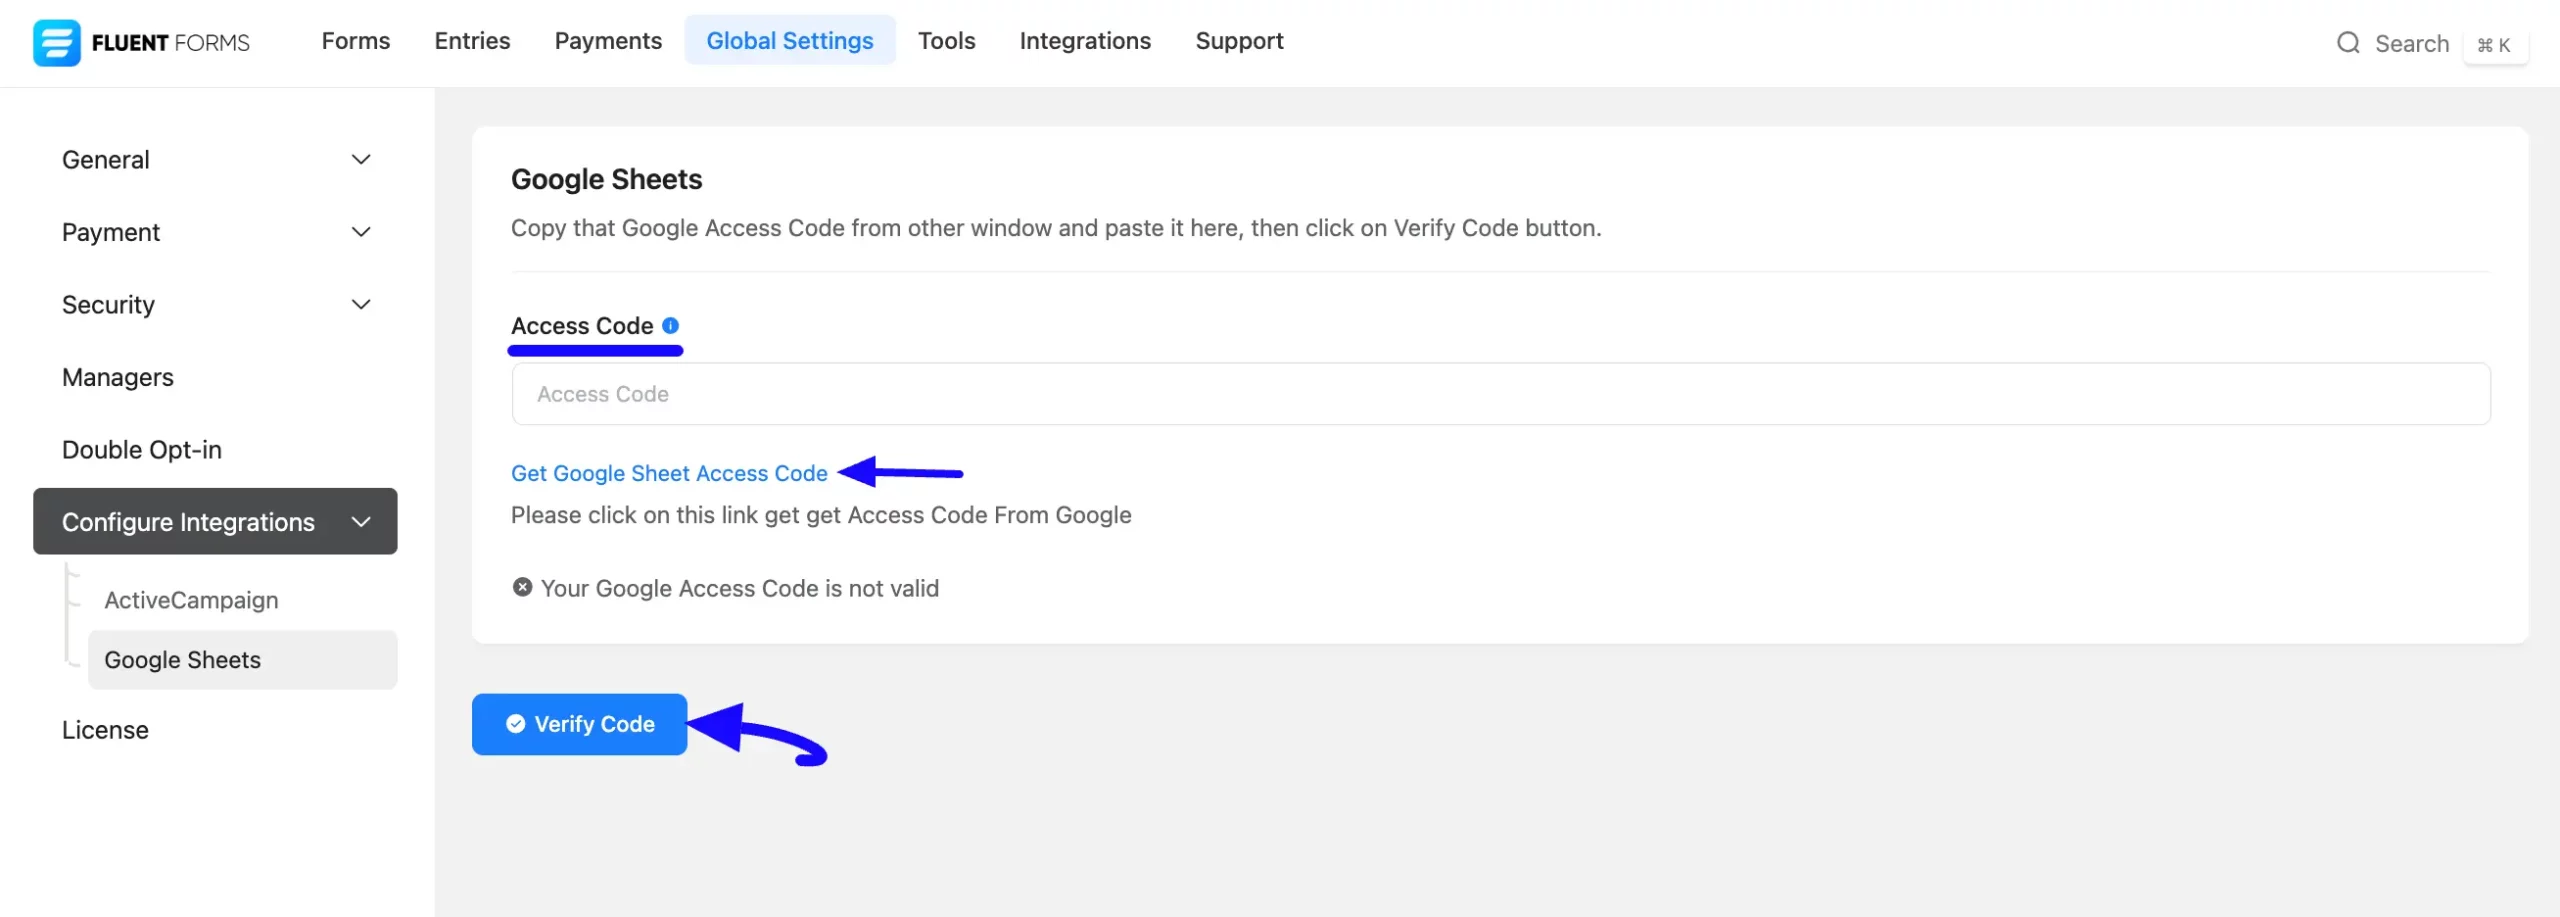Click the FLUENT FORMS brand text
Screen dimensions: 2560x917
click(x=171, y=43)
